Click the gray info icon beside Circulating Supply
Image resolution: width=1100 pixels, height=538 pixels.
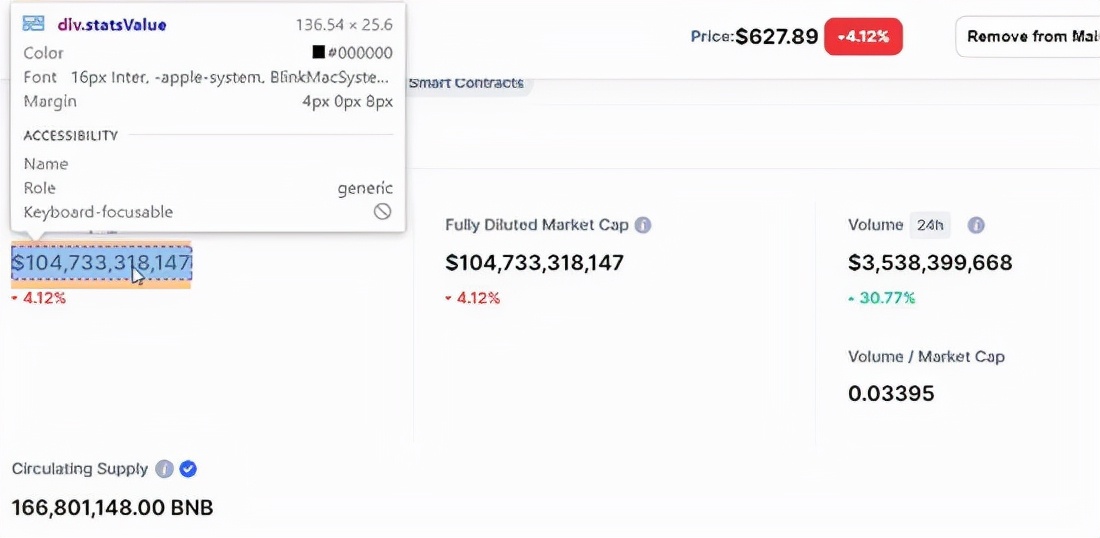[x=164, y=469]
